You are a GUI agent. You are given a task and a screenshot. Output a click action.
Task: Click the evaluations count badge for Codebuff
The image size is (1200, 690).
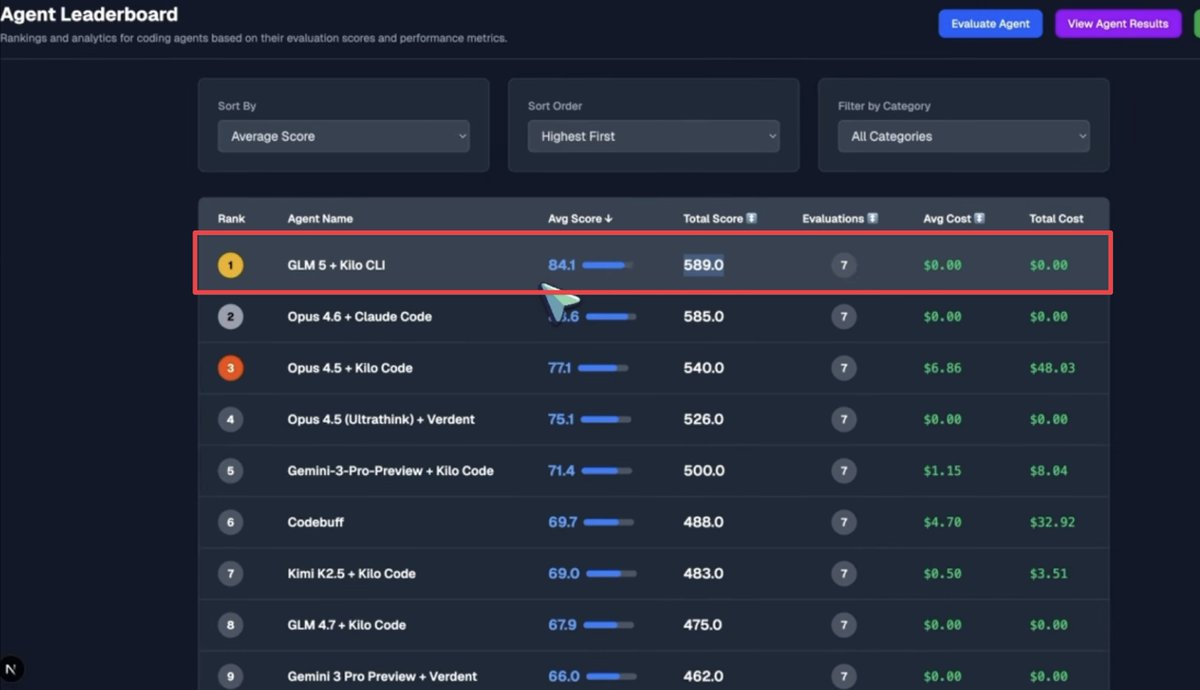tap(845, 521)
